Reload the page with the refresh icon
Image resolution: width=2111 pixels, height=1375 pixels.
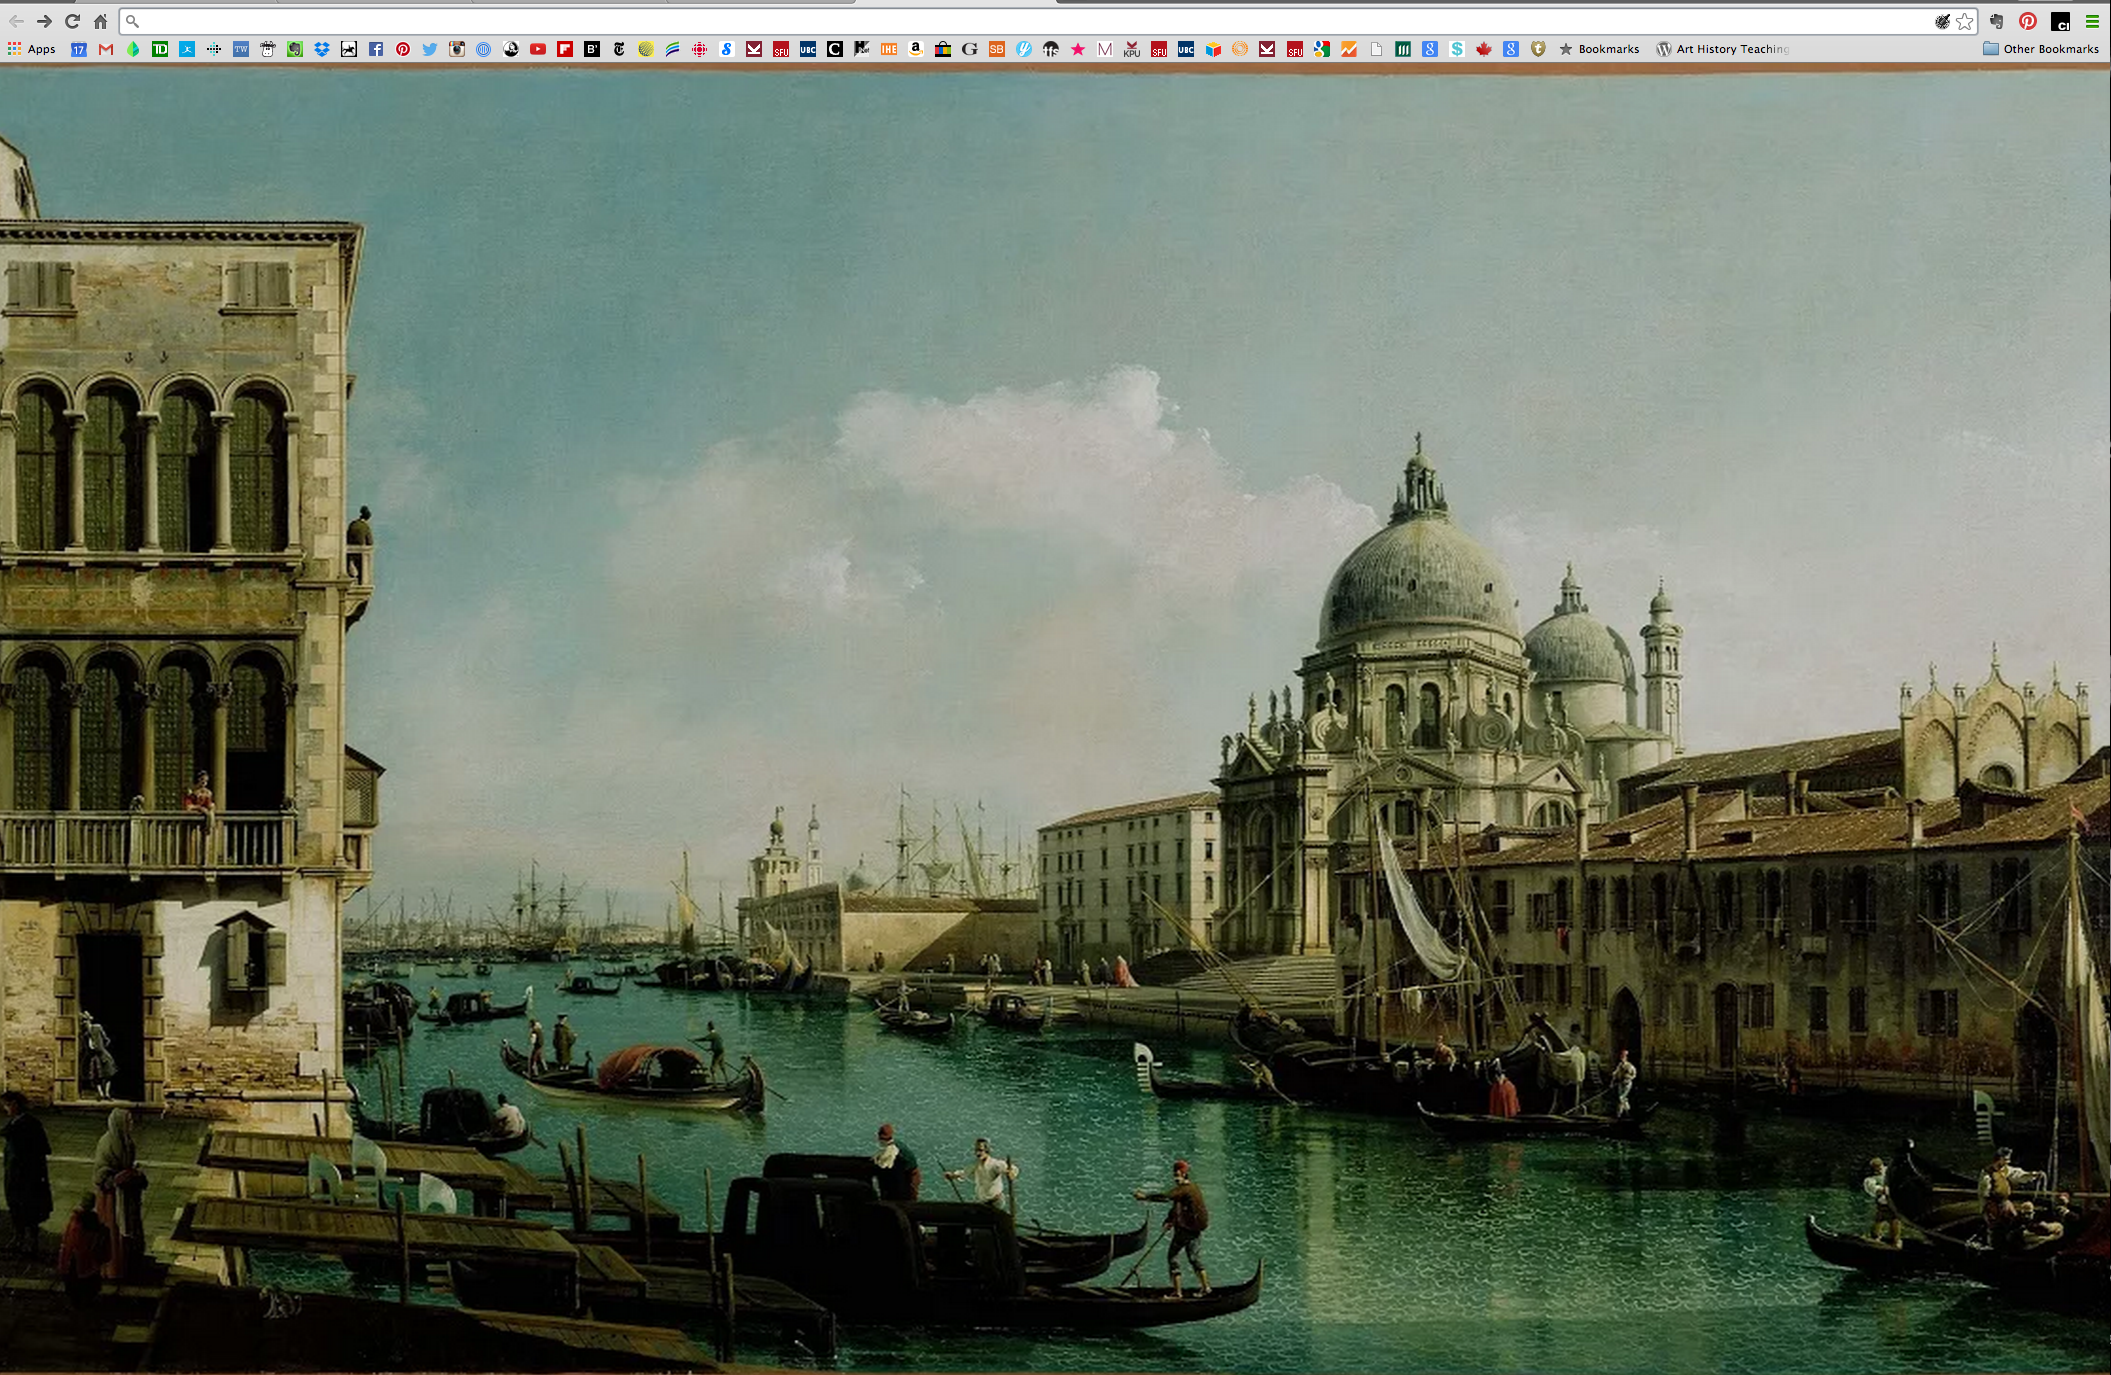point(72,21)
